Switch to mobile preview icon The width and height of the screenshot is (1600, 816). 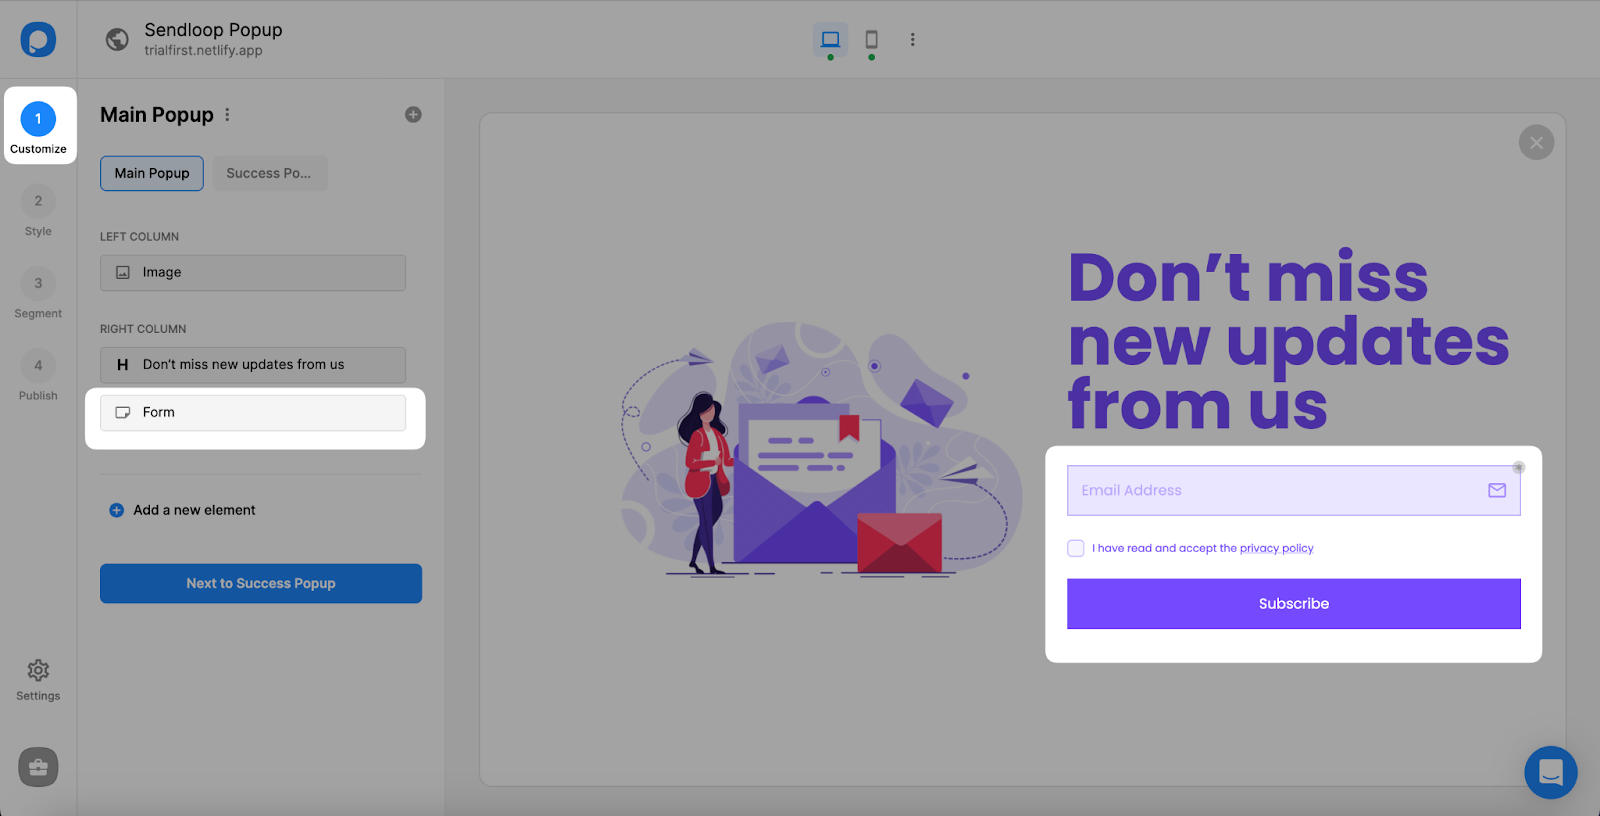click(871, 39)
